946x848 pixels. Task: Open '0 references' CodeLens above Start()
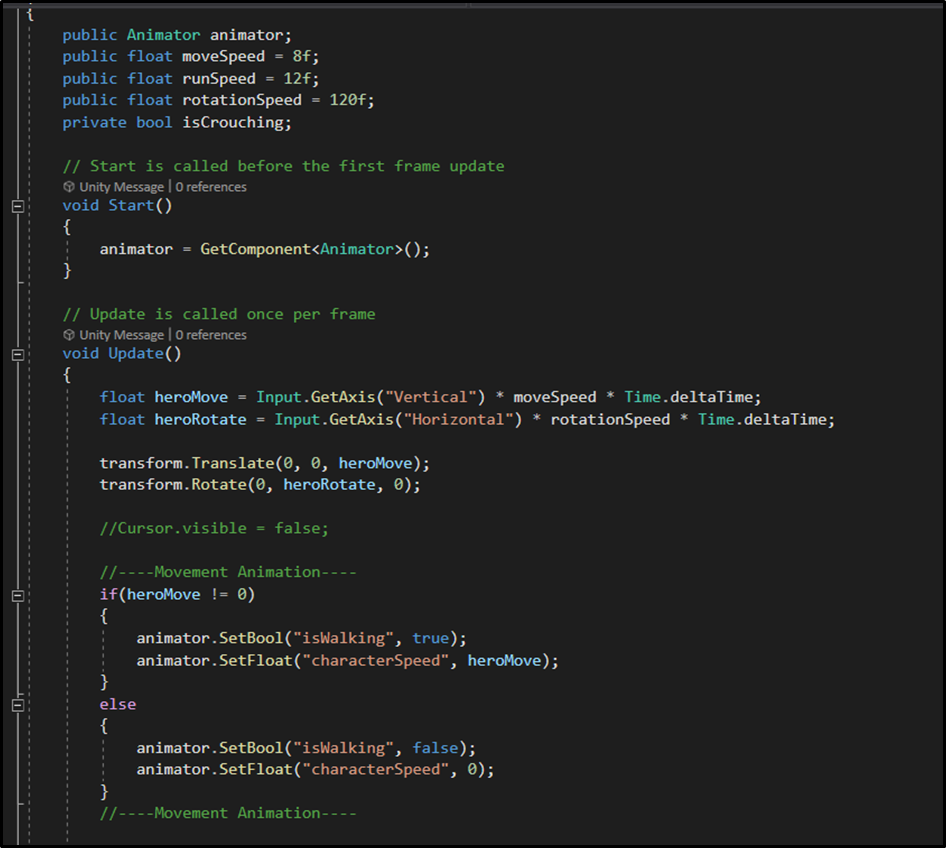(211, 187)
